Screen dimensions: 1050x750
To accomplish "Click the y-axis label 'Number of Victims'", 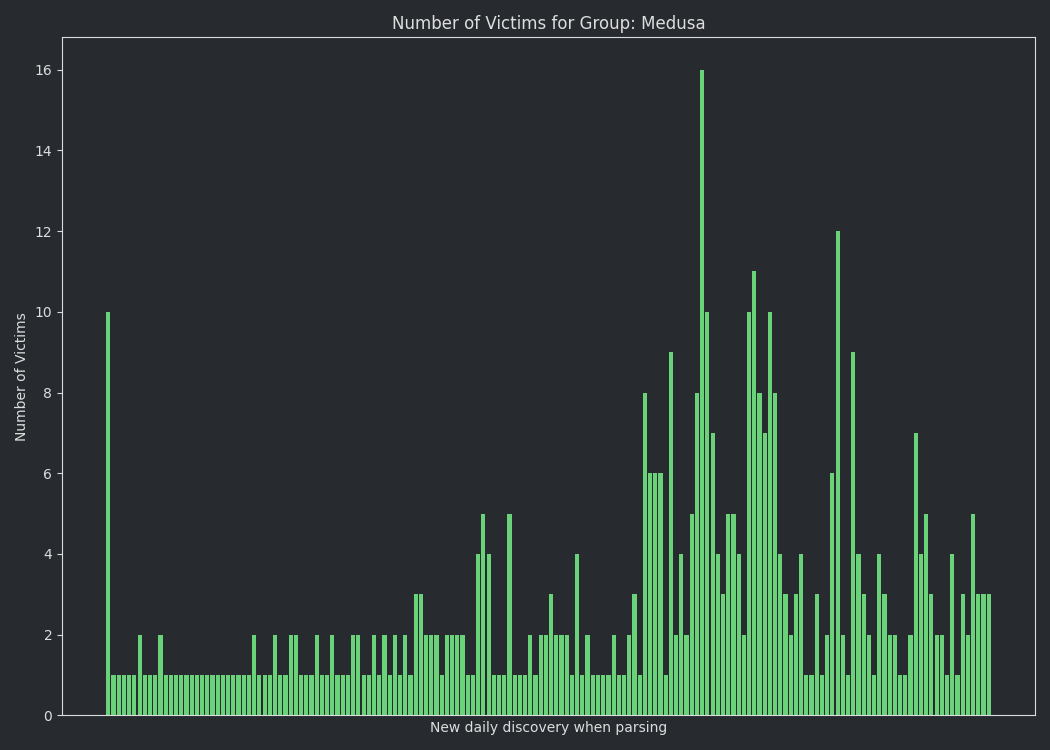I will pos(21,377).
